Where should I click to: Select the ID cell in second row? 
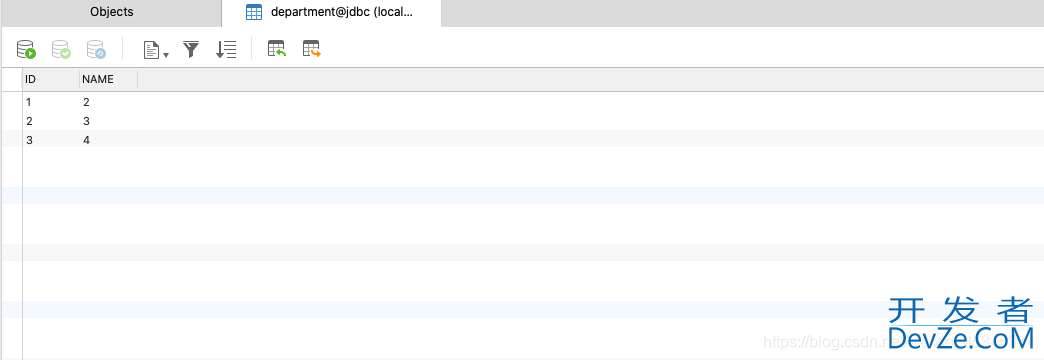point(51,121)
